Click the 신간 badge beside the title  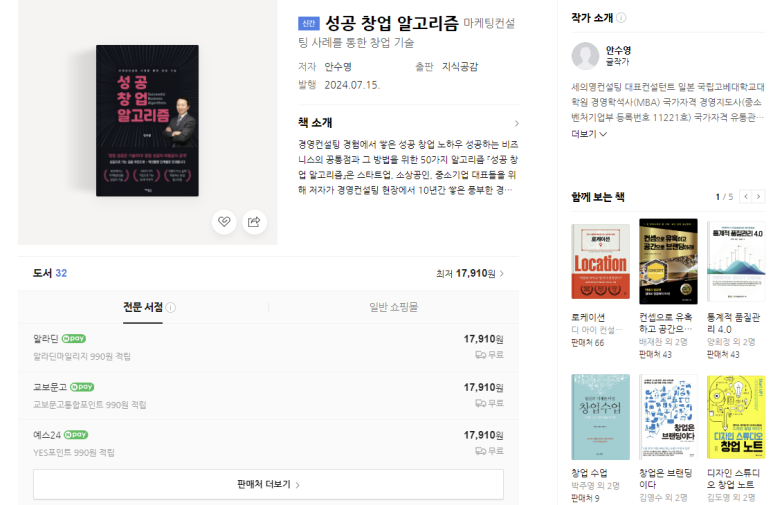click(309, 24)
